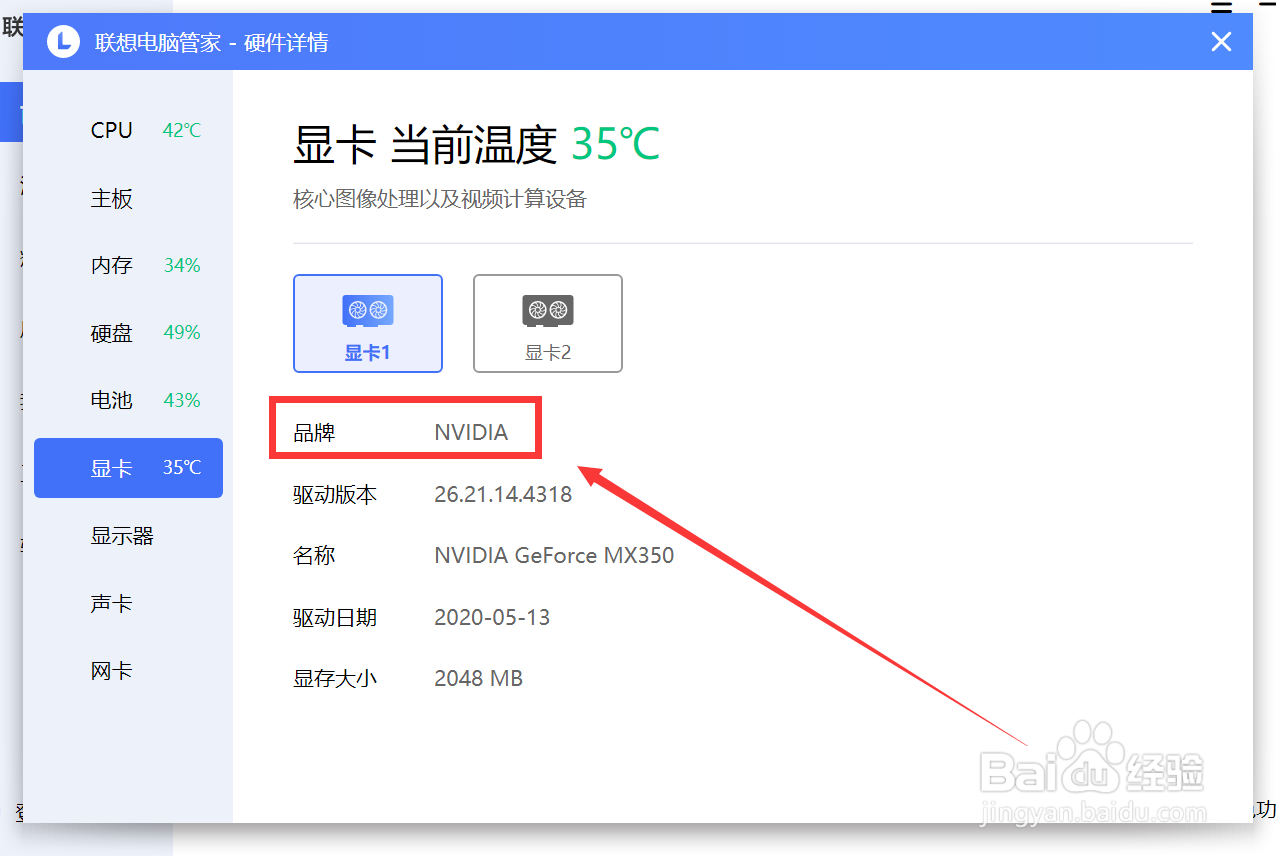Screen dimensions: 1276x856
Task: Click the 核心图像处理以及视频计算设备 description
Action: point(440,199)
